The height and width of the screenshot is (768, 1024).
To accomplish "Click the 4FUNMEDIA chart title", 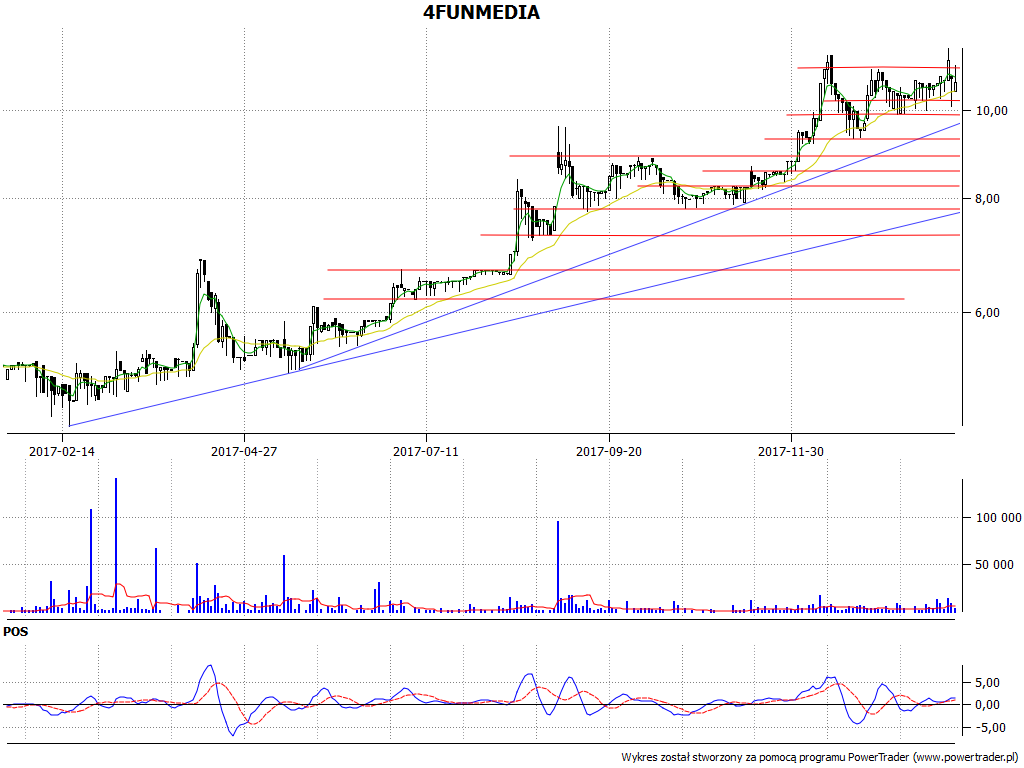I will pos(481,12).
